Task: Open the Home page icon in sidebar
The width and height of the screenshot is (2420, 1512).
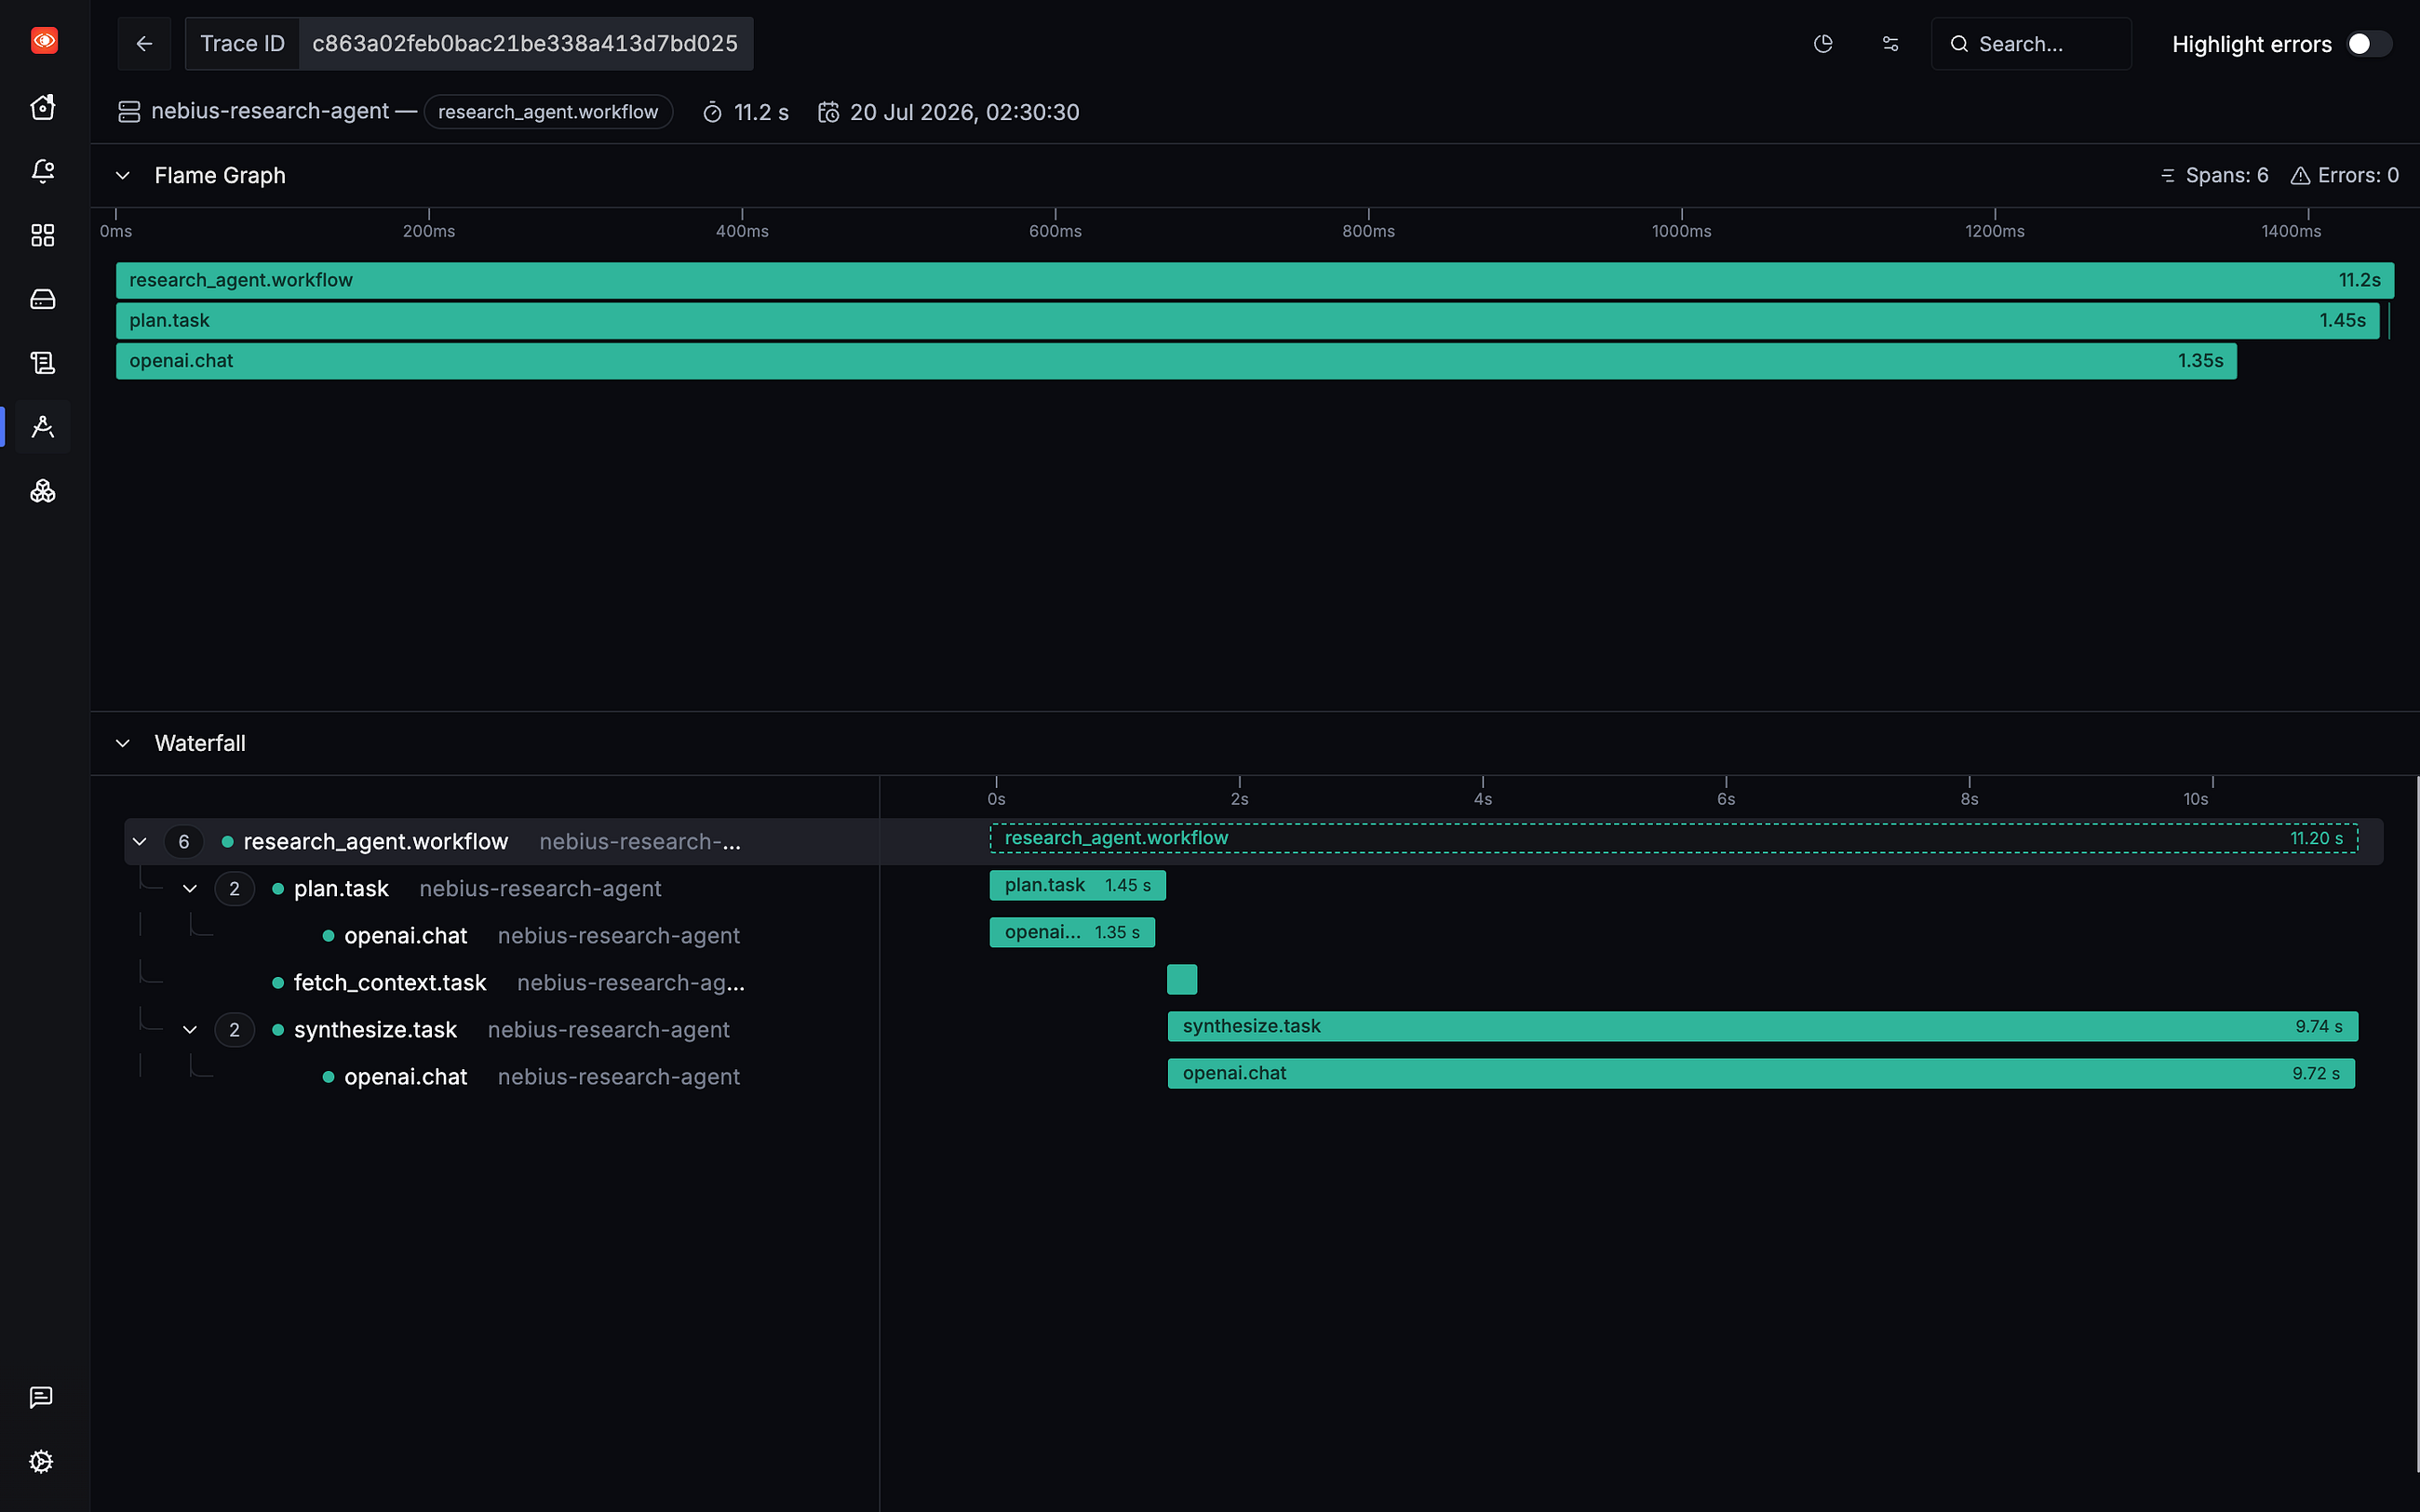Action: click(43, 106)
